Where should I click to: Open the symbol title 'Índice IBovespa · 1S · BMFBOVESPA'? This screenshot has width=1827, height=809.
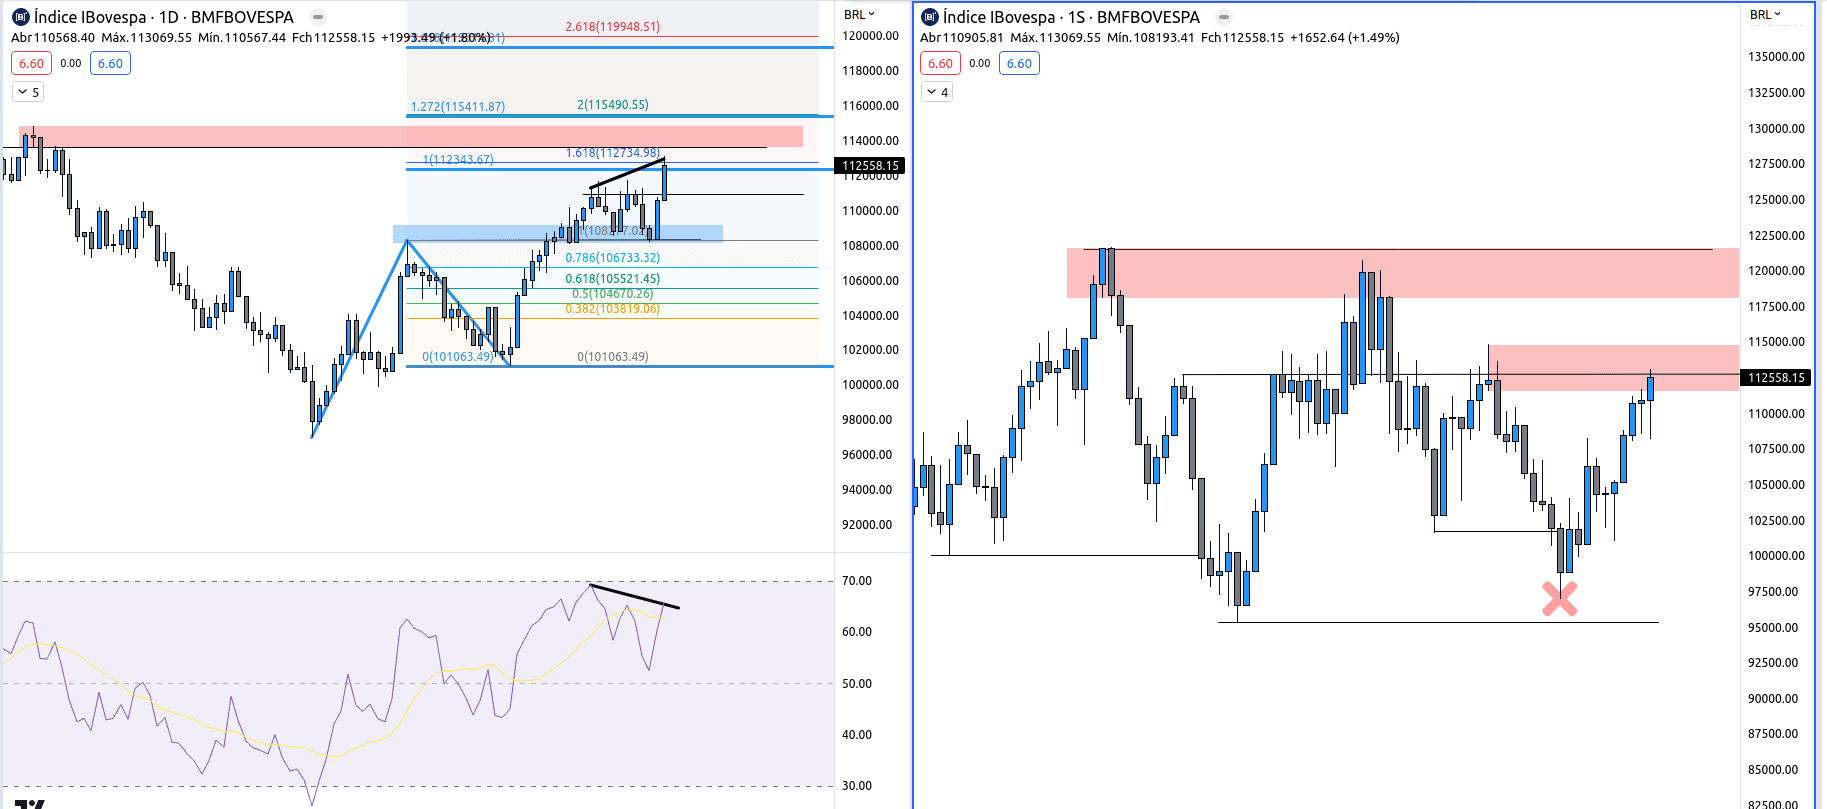[x=1071, y=17]
